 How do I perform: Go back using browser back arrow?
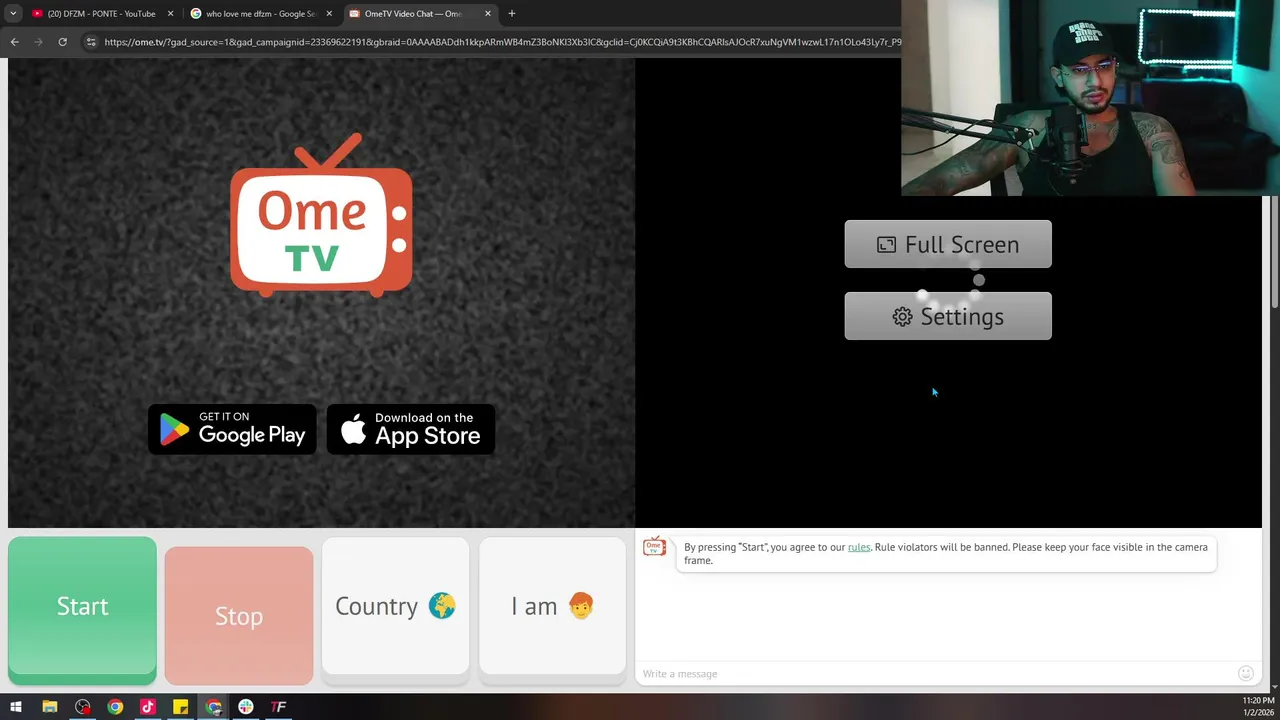tap(14, 42)
